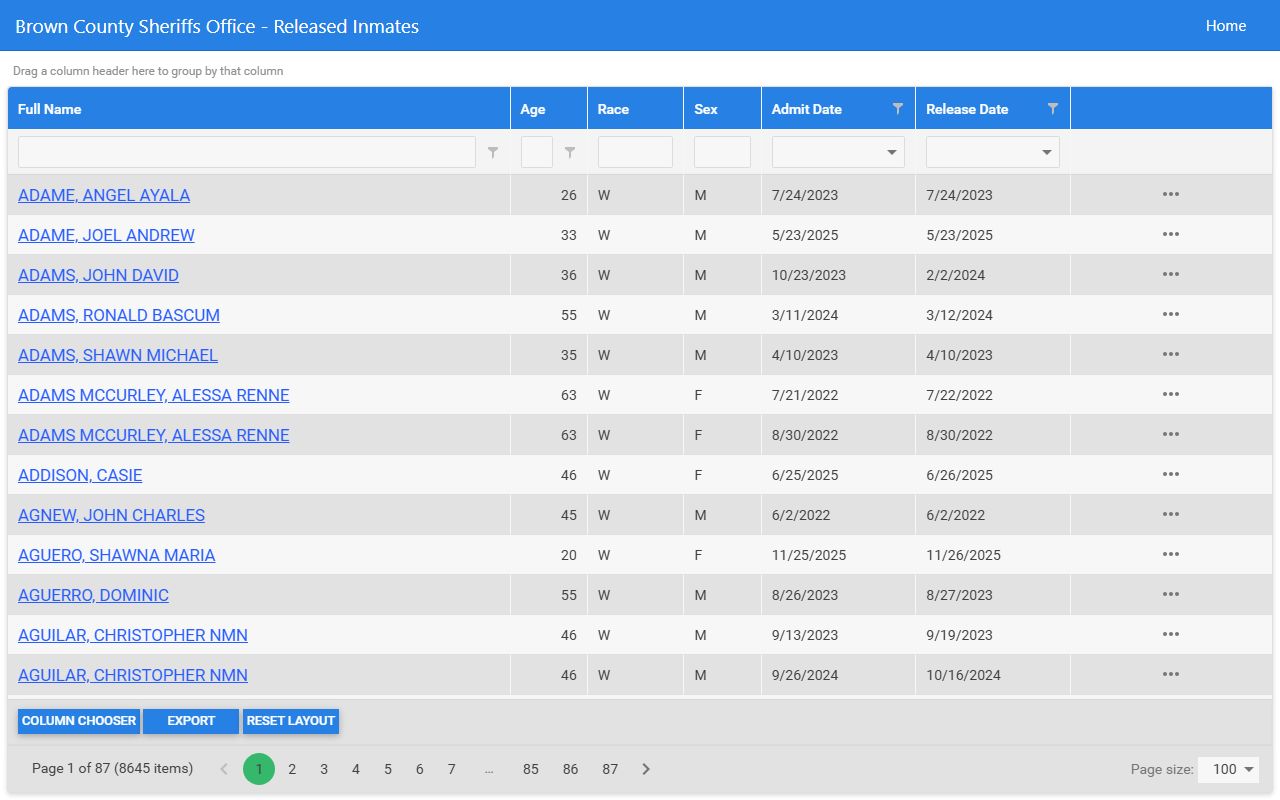
Task: Click Full Name filter row funnel icon
Action: point(492,152)
